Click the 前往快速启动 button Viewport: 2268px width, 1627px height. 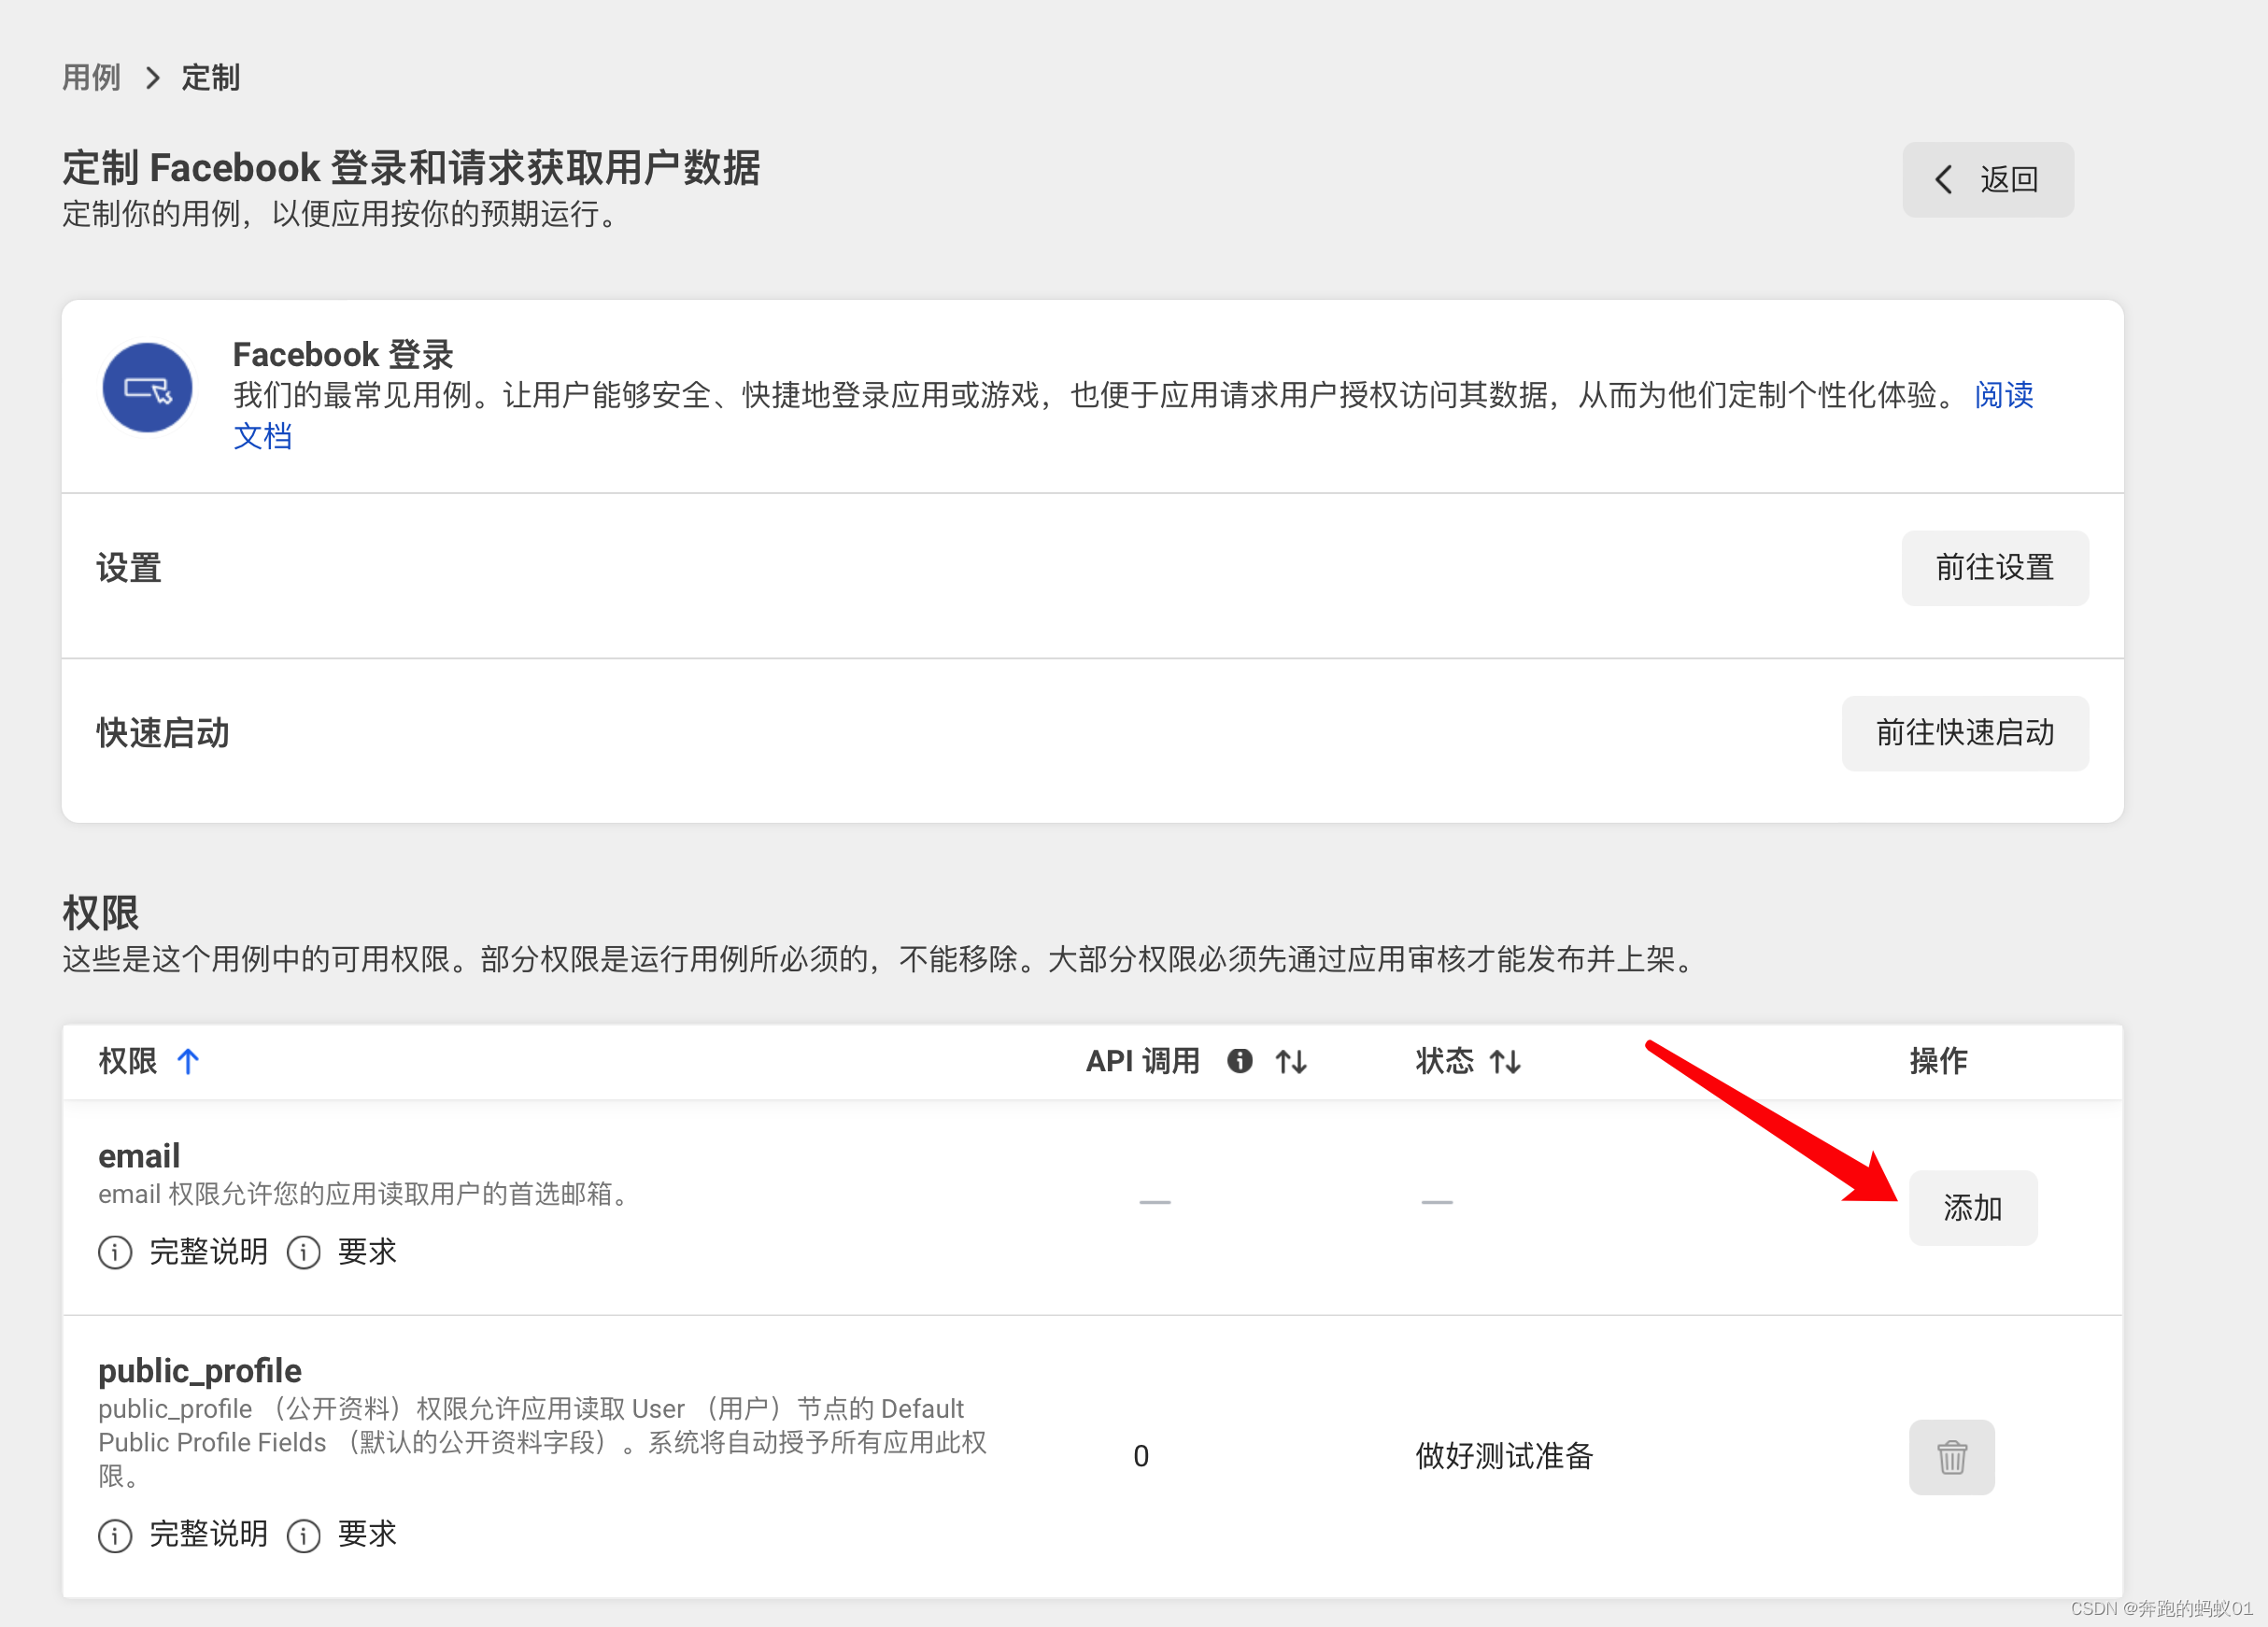point(1964,733)
